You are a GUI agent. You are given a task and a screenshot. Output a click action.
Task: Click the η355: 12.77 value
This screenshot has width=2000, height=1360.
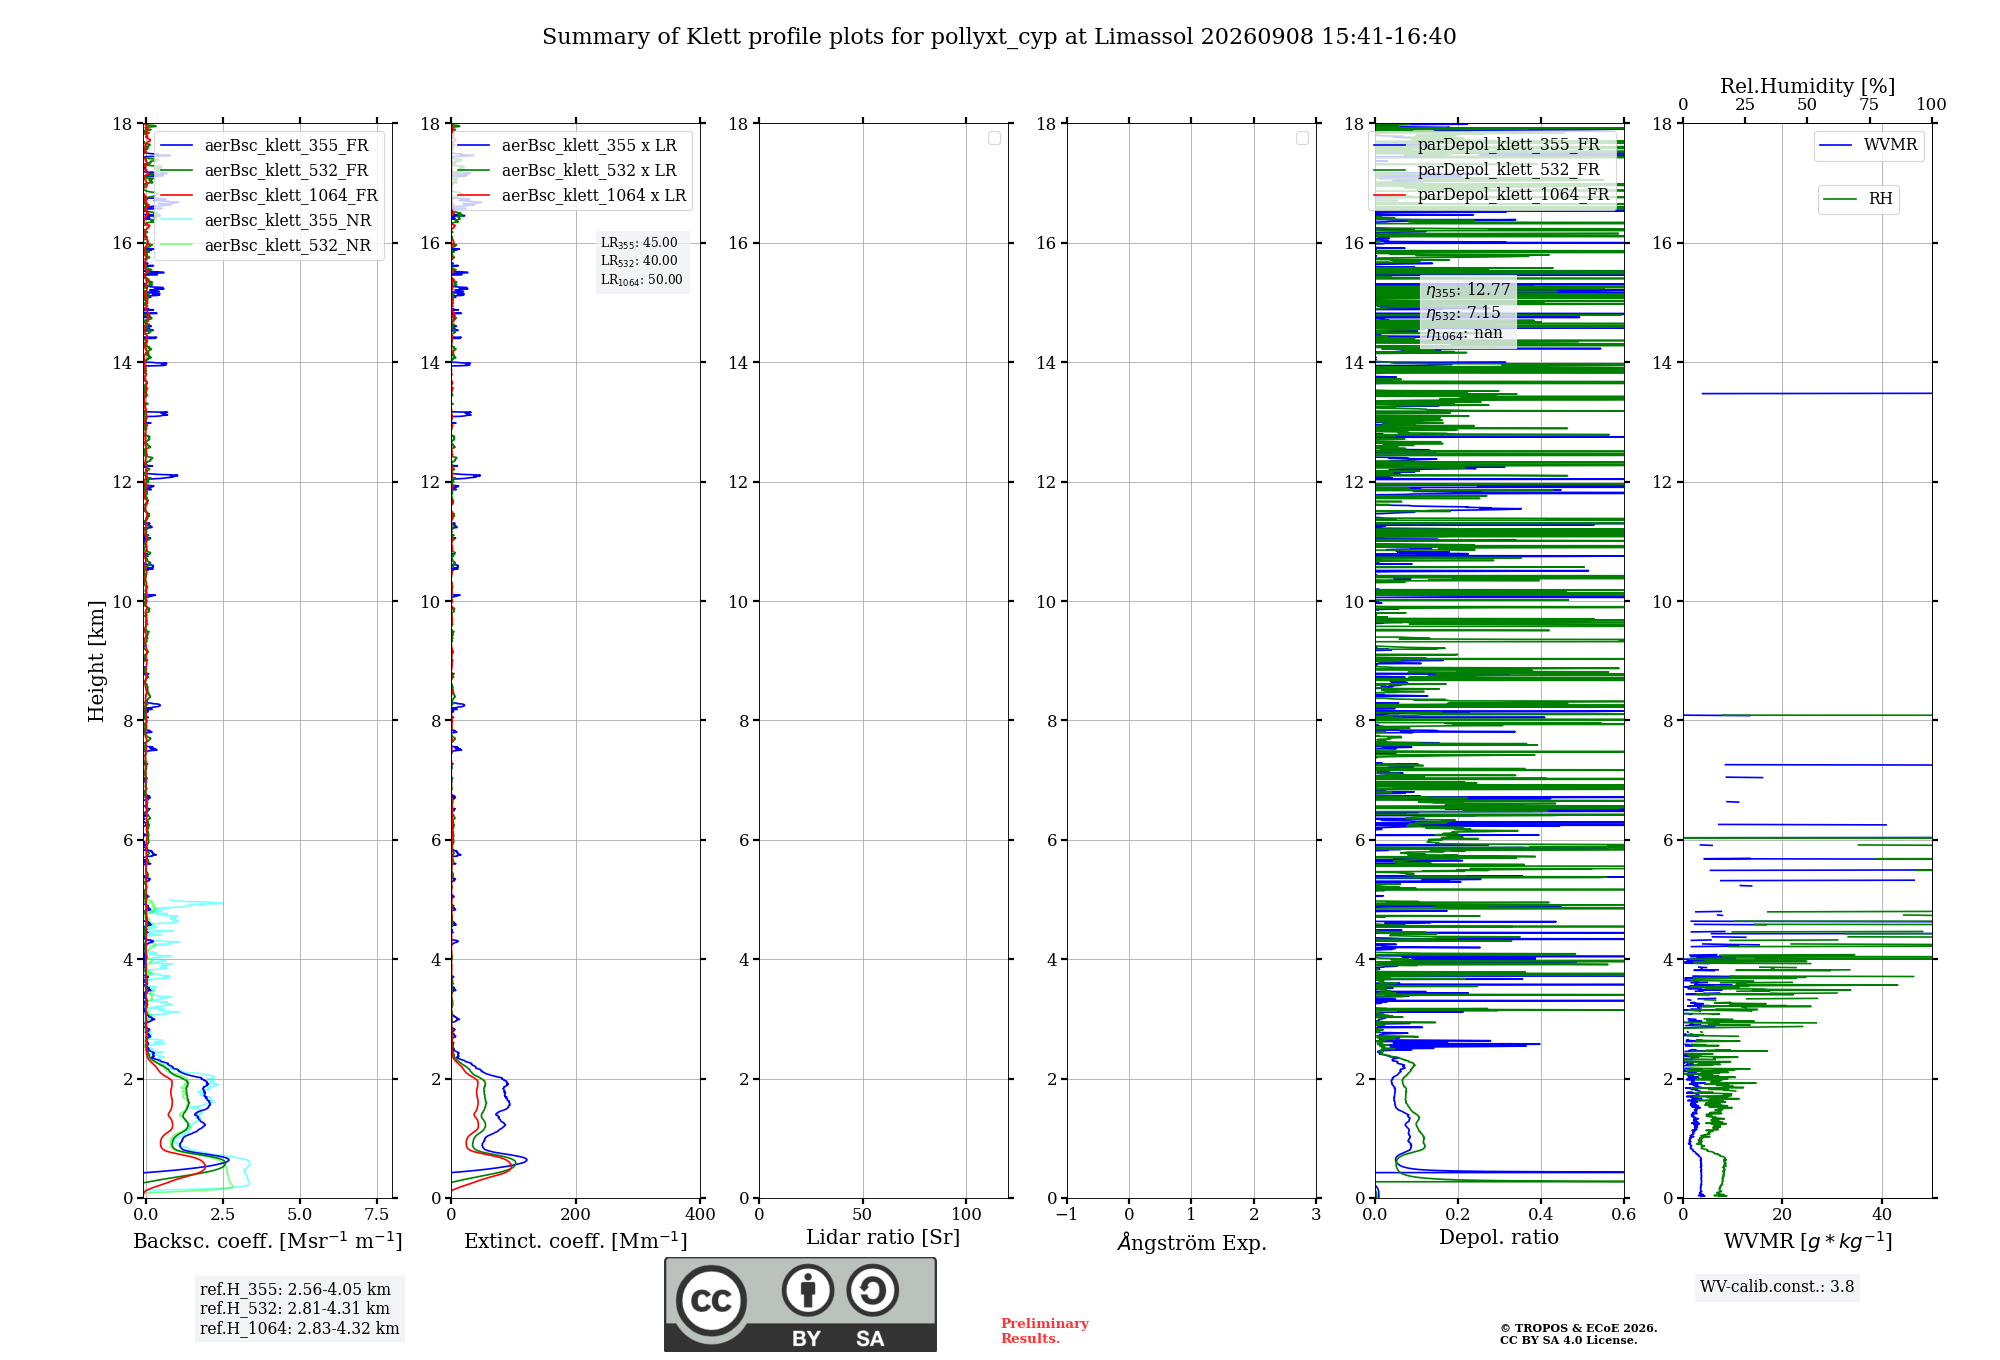coord(1468,290)
